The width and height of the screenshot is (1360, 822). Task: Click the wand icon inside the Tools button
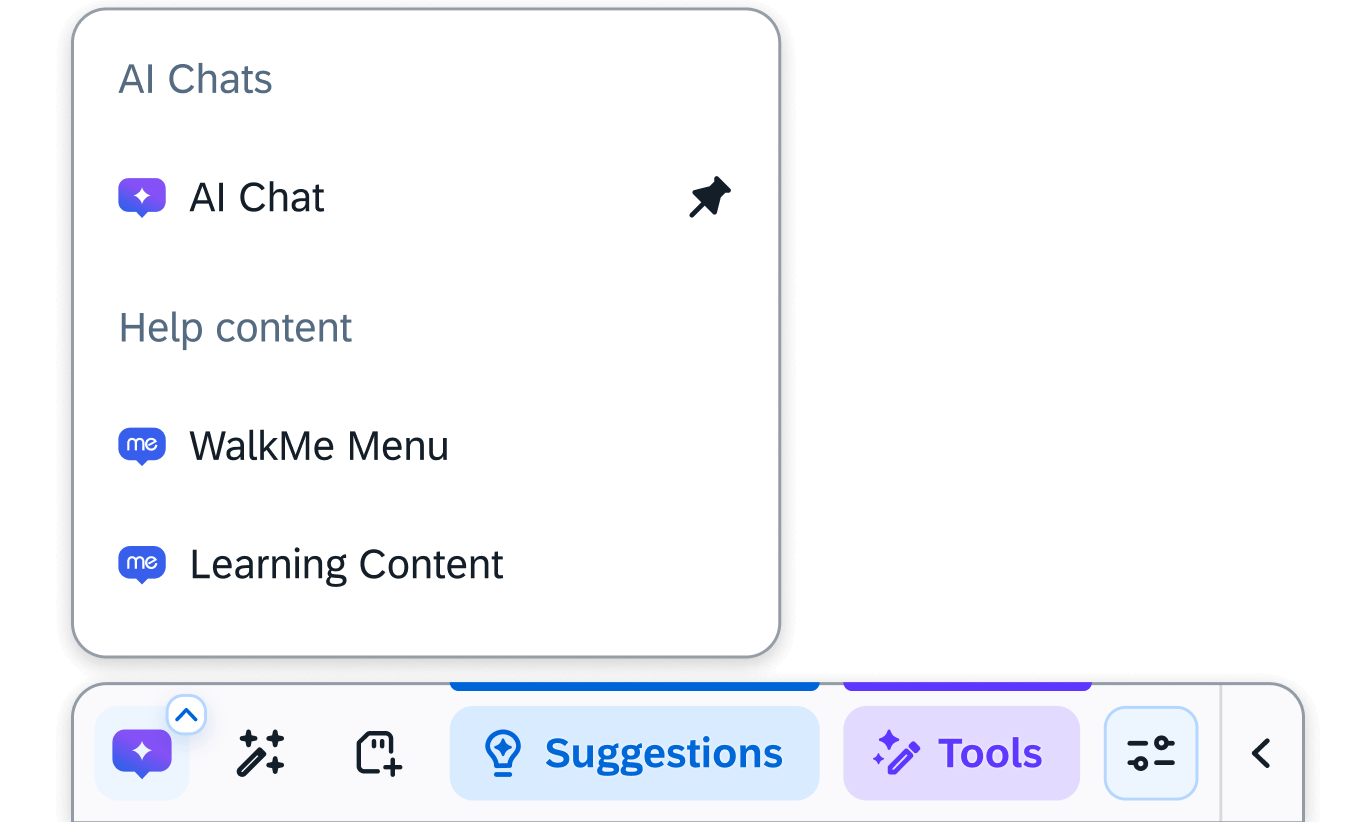click(x=896, y=754)
